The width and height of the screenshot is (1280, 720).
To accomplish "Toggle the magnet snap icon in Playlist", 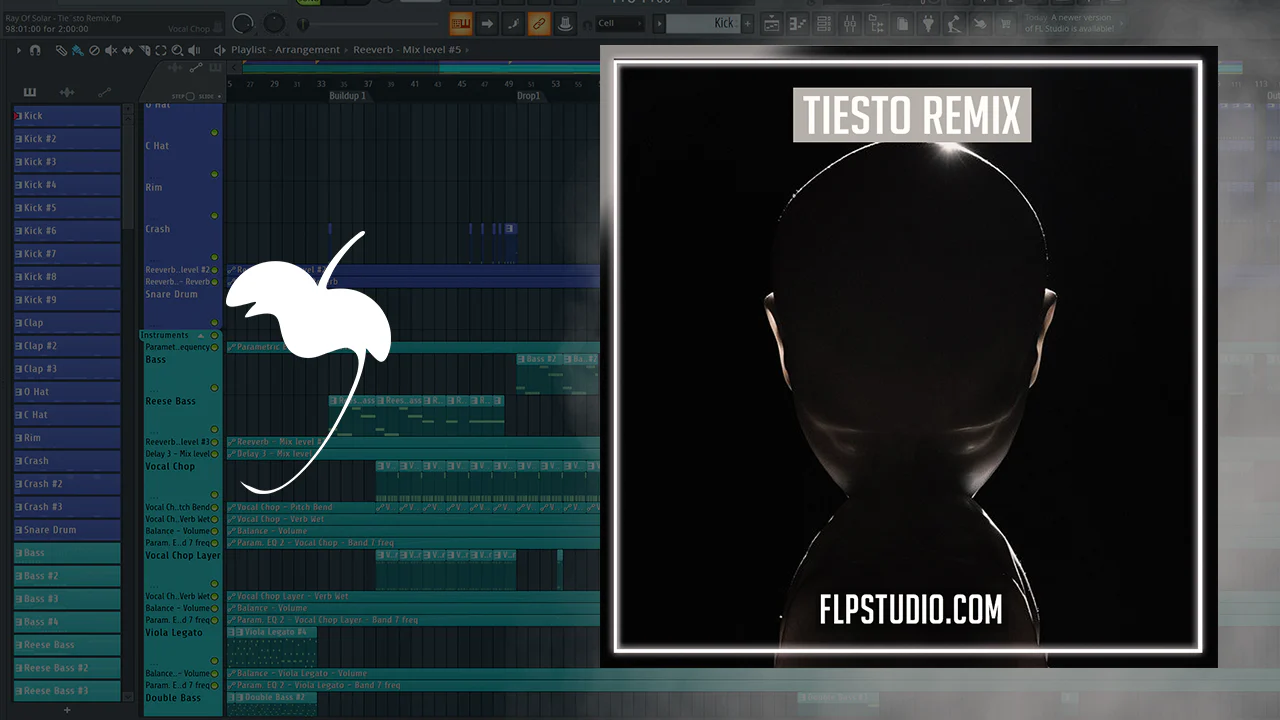I will tap(35, 50).
